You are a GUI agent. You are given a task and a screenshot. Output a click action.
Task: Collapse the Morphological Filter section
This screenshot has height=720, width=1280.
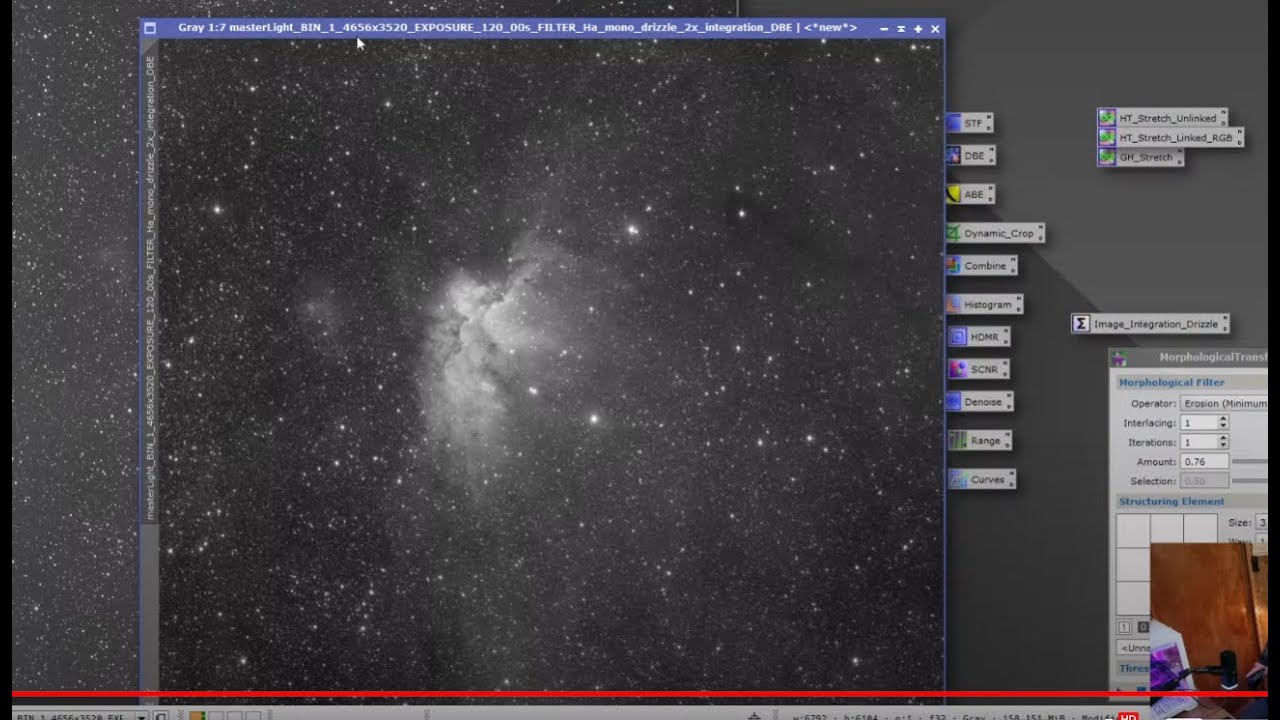pyautogui.click(x=1190, y=382)
